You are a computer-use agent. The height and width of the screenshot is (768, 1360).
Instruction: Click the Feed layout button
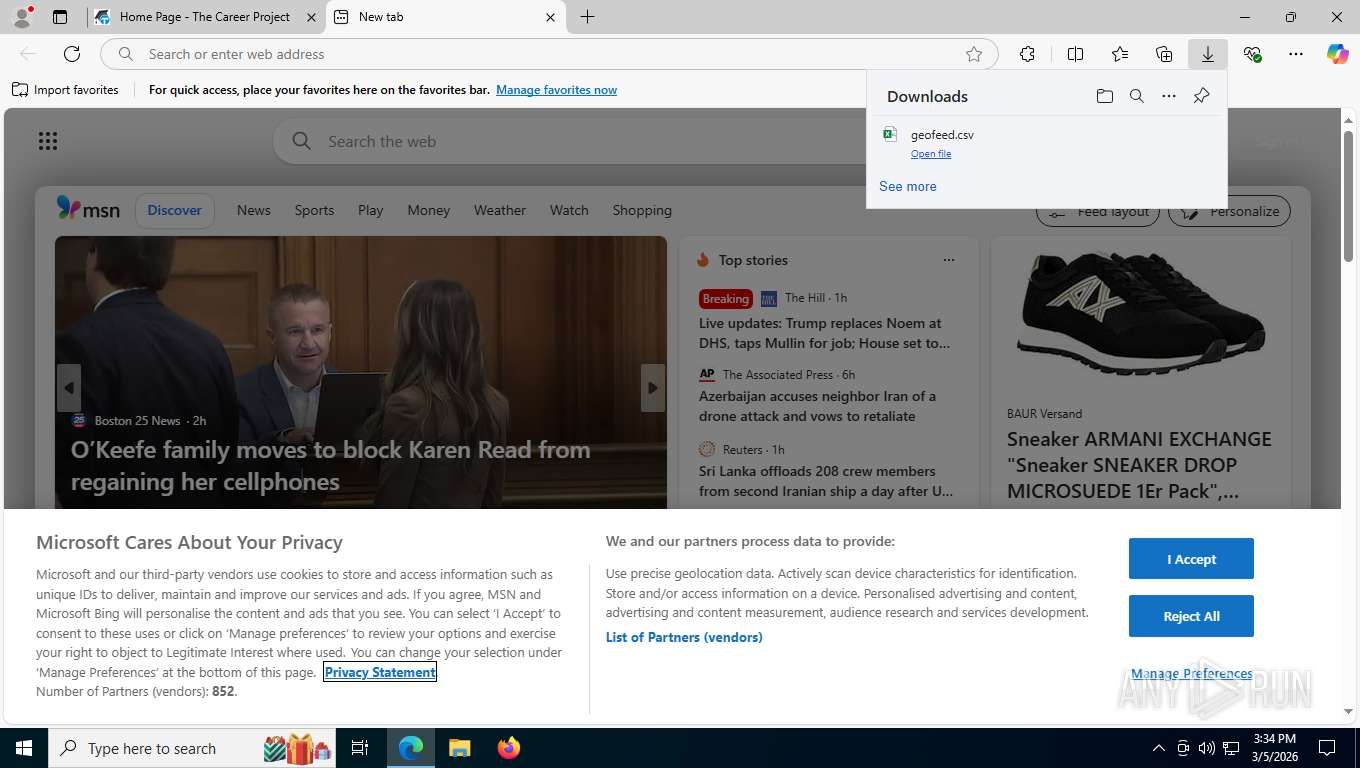pos(1098,211)
